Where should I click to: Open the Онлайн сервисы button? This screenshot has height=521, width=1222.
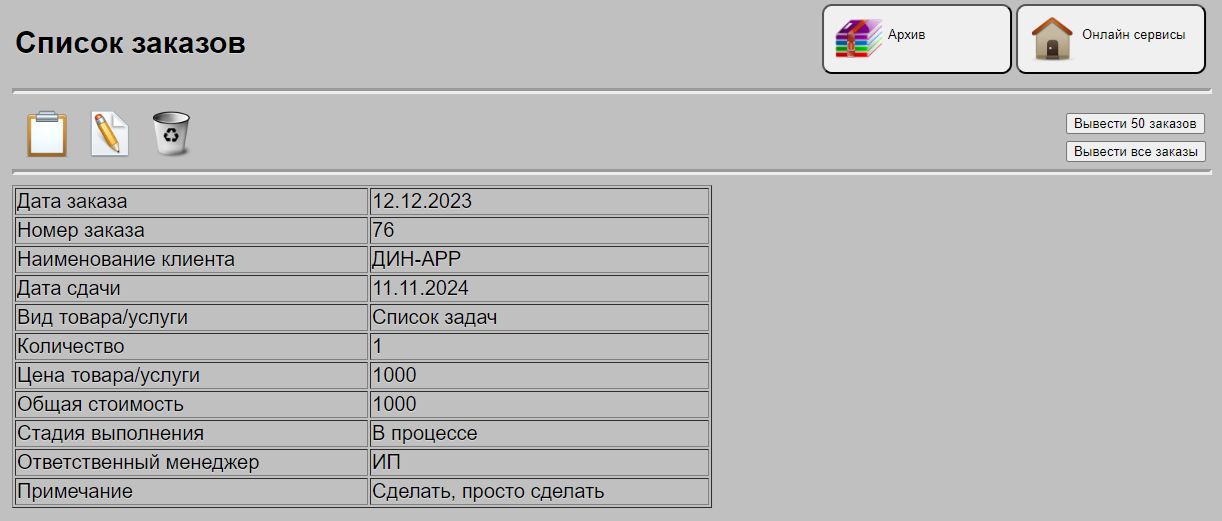(x=1111, y=39)
